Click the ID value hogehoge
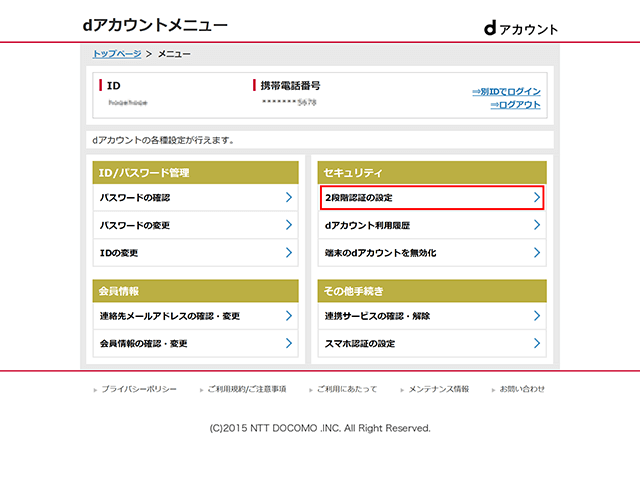640x480 pixels. click(x=128, y=102)
